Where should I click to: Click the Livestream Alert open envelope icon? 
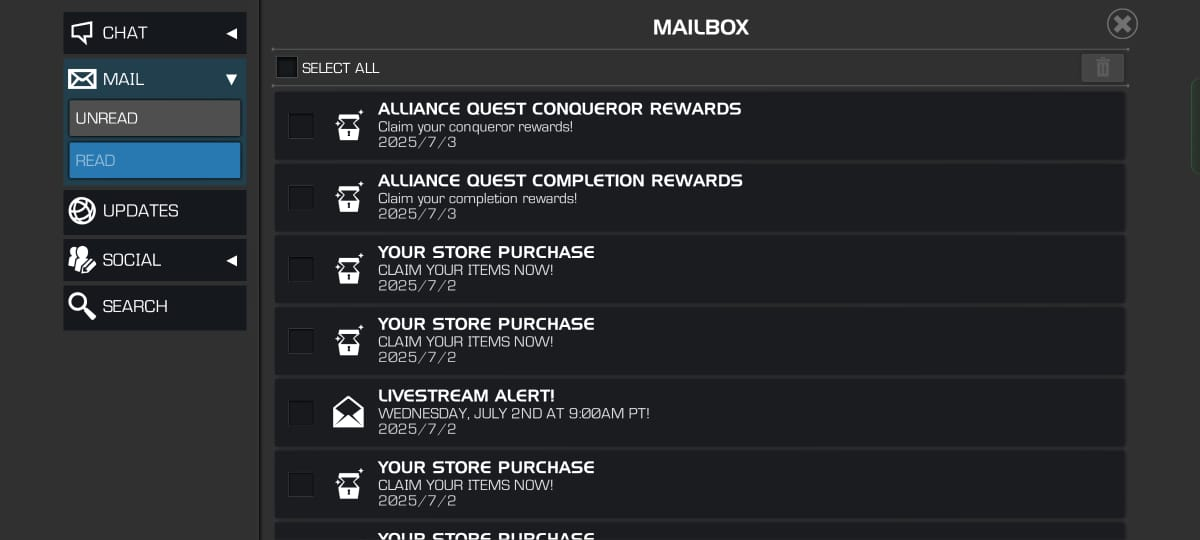[348, 412]
